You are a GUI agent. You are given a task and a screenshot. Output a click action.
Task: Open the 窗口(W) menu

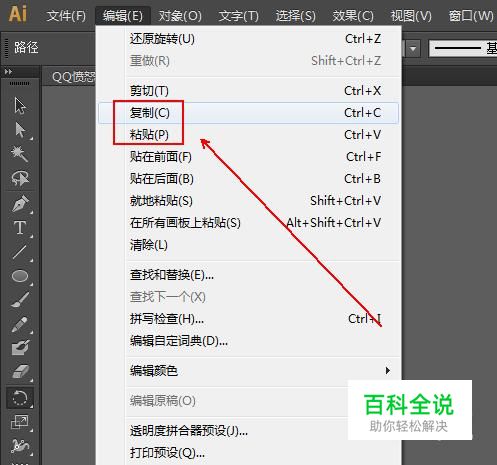(471, 16)
